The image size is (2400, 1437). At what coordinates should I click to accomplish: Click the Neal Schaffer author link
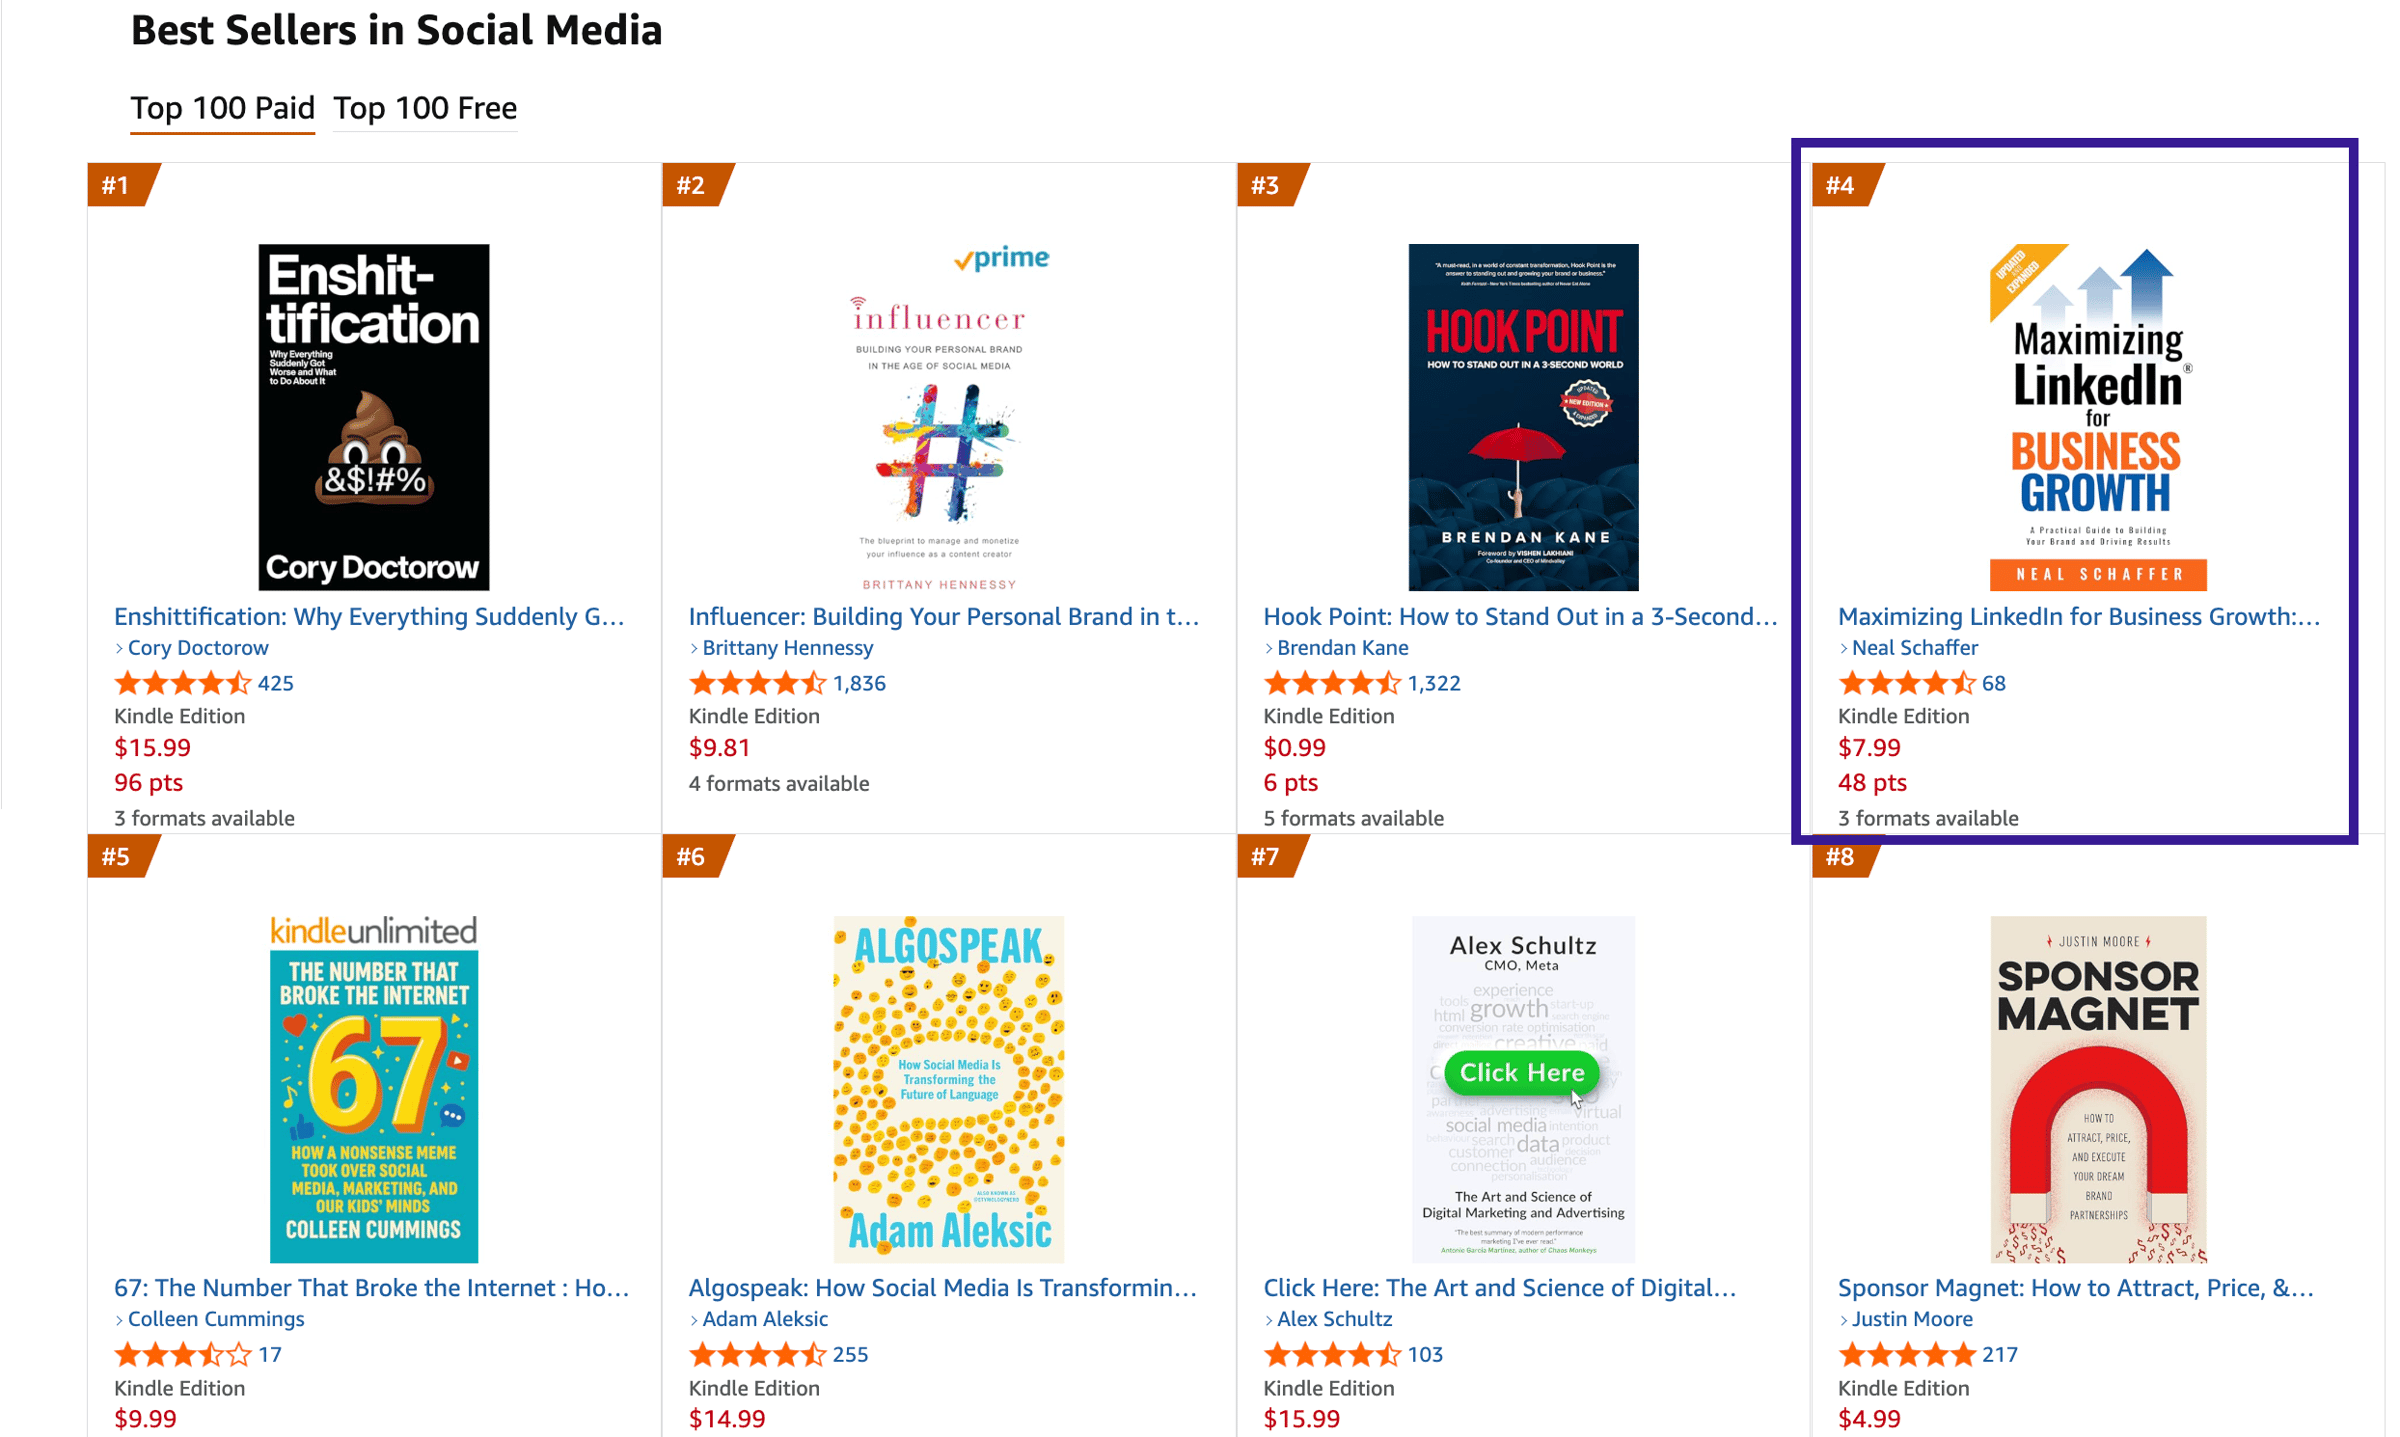pos(1914,648)
